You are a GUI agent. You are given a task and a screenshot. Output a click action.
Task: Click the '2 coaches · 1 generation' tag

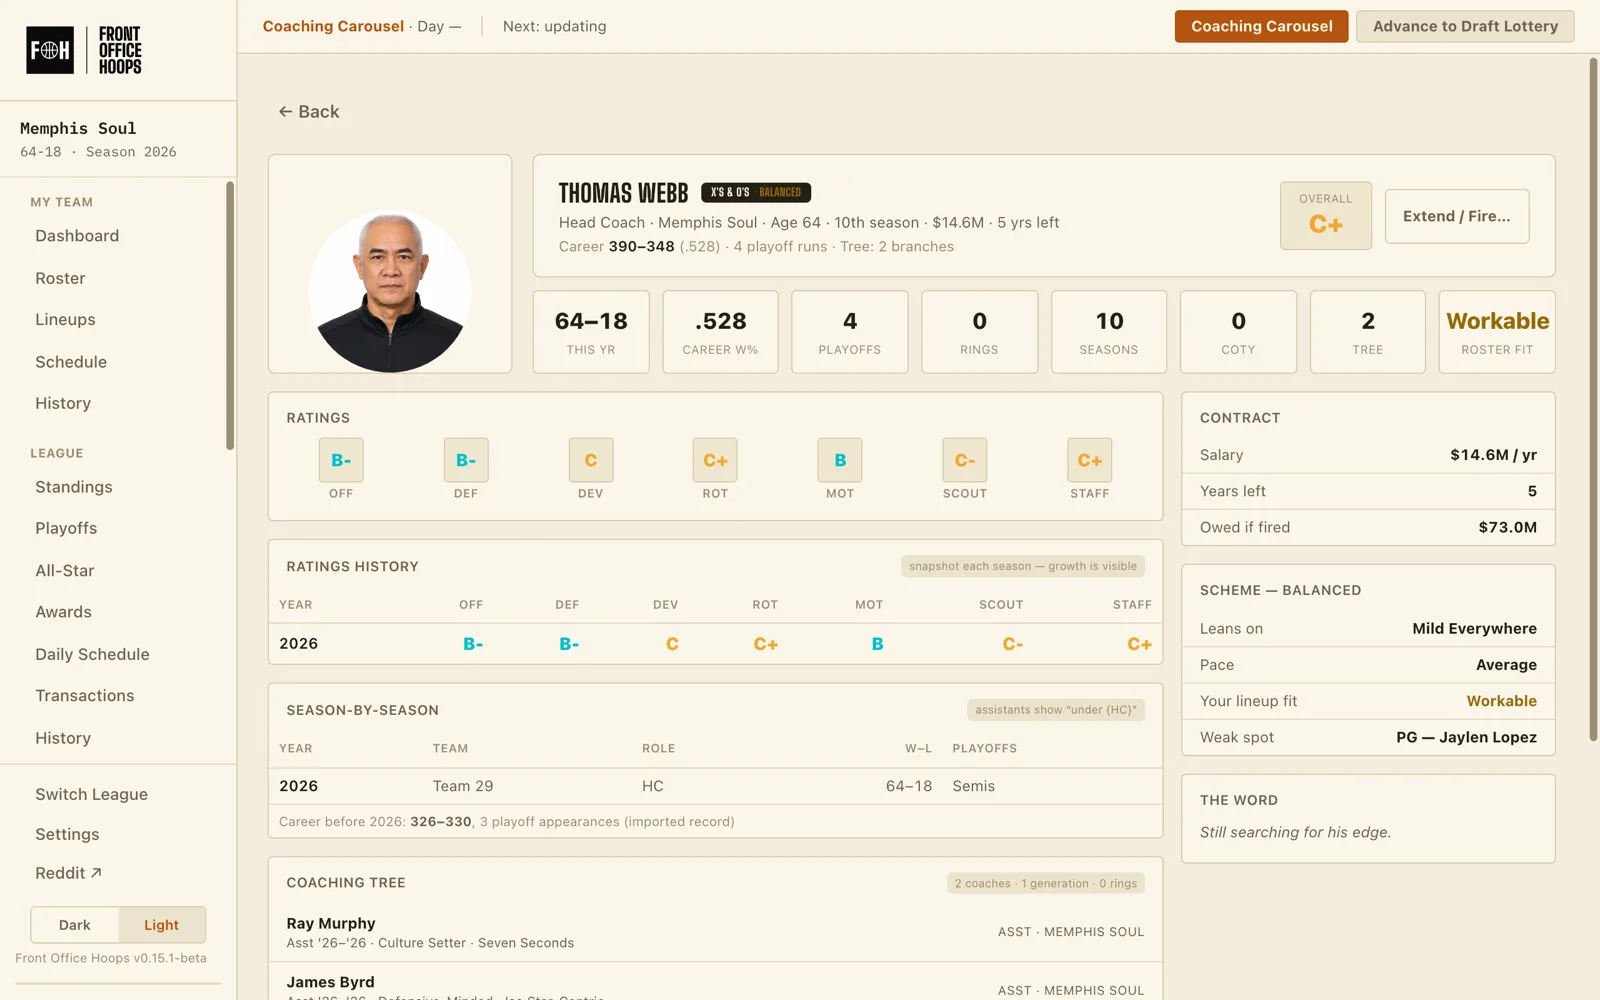click(x=1046, y=883)
